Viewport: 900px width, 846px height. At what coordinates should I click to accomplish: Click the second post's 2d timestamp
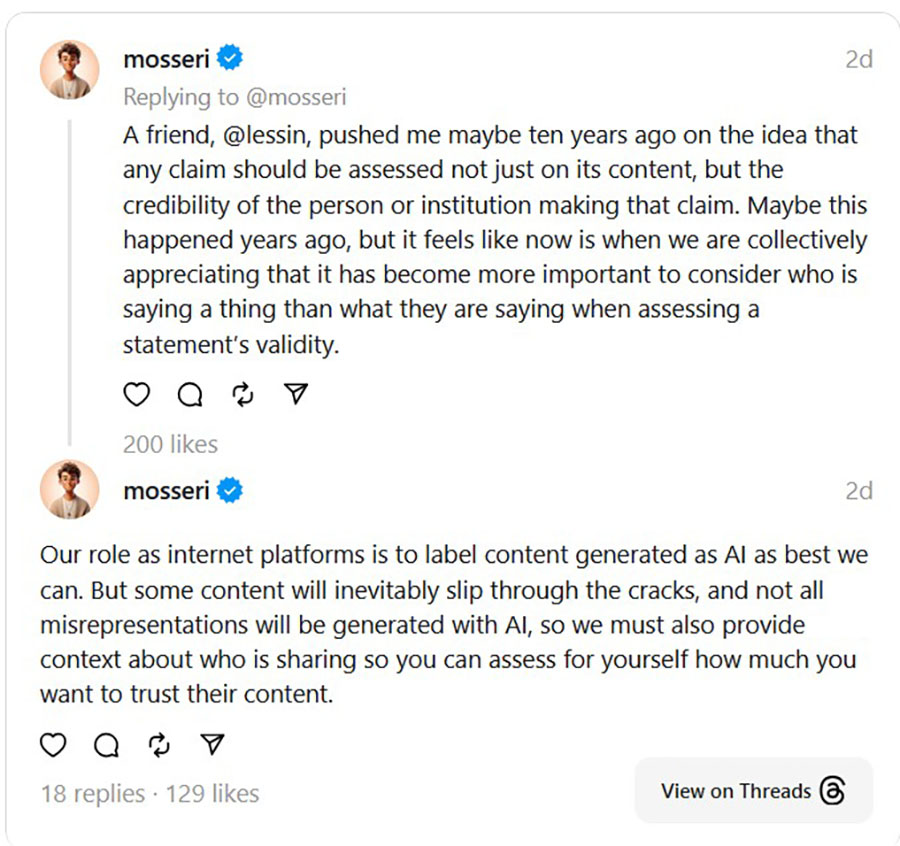(x=858, y=490)
